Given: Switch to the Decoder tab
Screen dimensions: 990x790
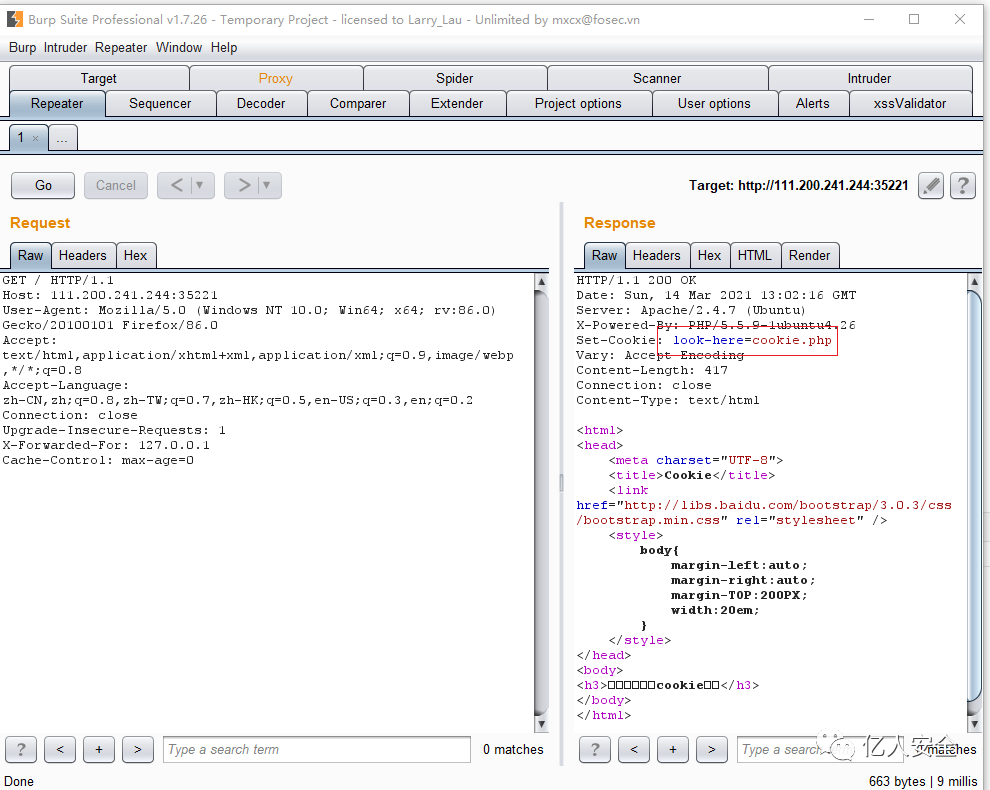Looking at the screenshot, I should click(261, 103).
